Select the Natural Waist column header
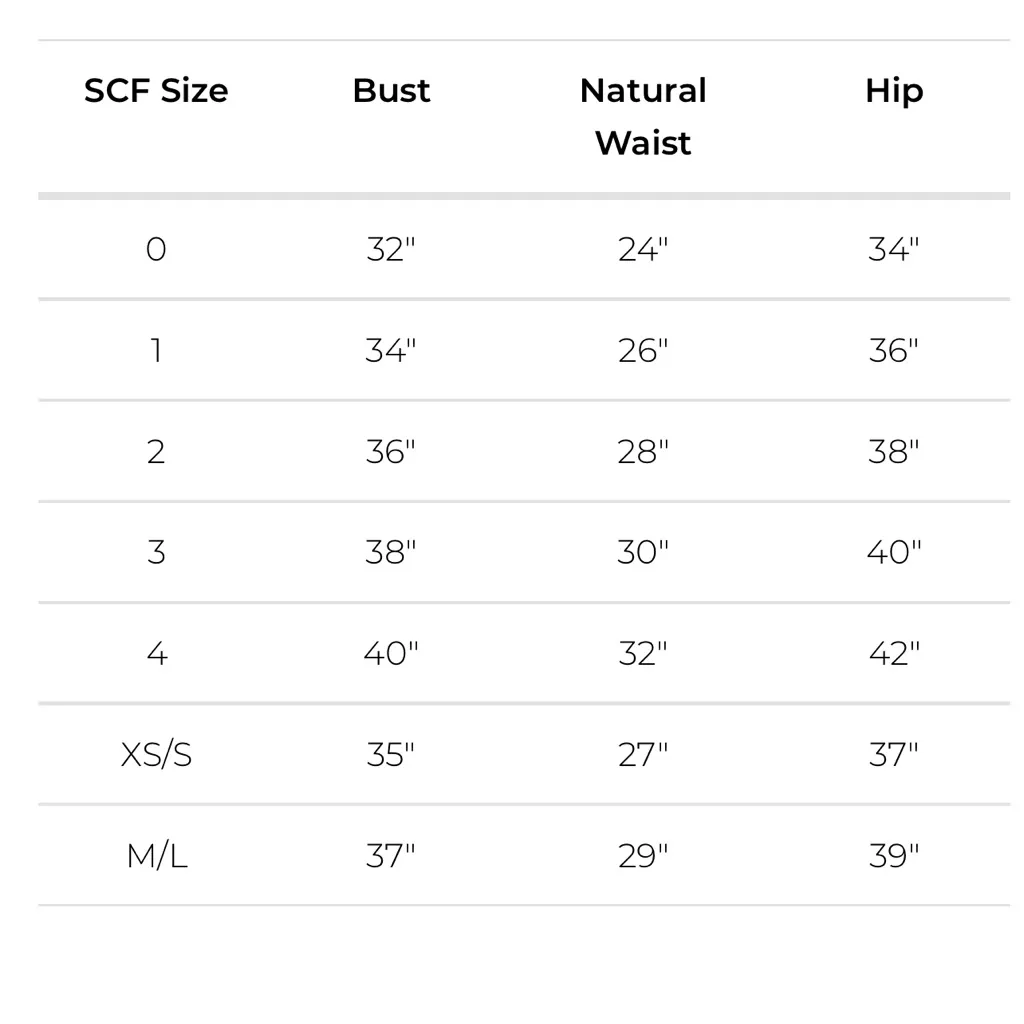The height and width of the screenshot is (1024, 1024). (643, 116)
